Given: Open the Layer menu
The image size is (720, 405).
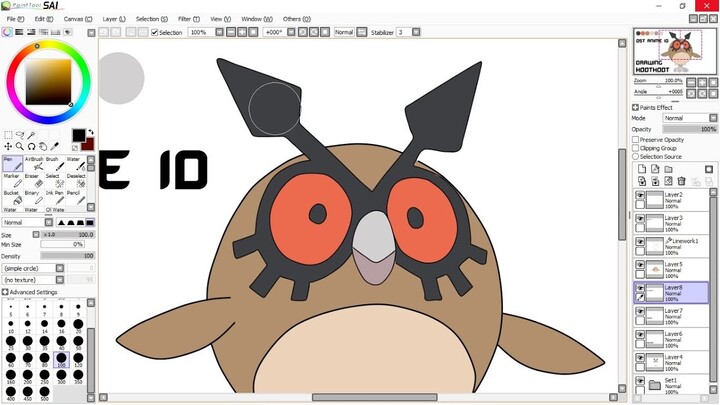Looking at the screenshot, I should tap(114, 19).
